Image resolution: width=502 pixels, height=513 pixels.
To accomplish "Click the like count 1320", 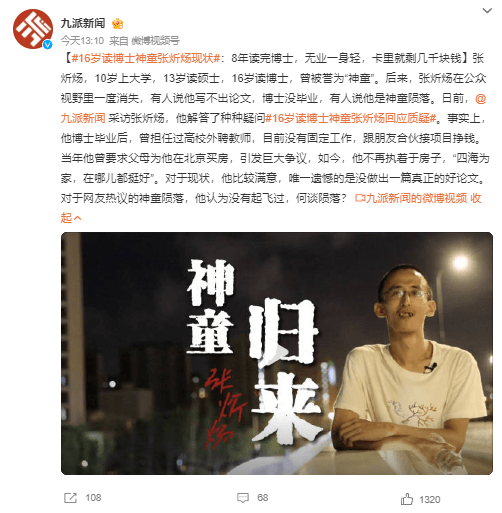I will click(x=429, y=499).
